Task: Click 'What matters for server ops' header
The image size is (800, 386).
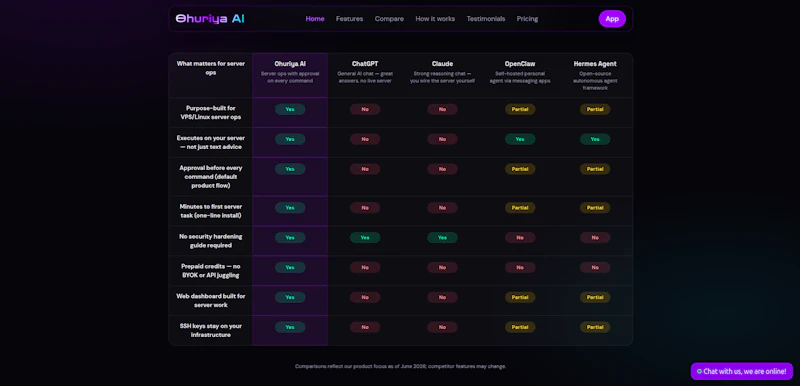Action: pyautogui.click(x=211, y=68)
